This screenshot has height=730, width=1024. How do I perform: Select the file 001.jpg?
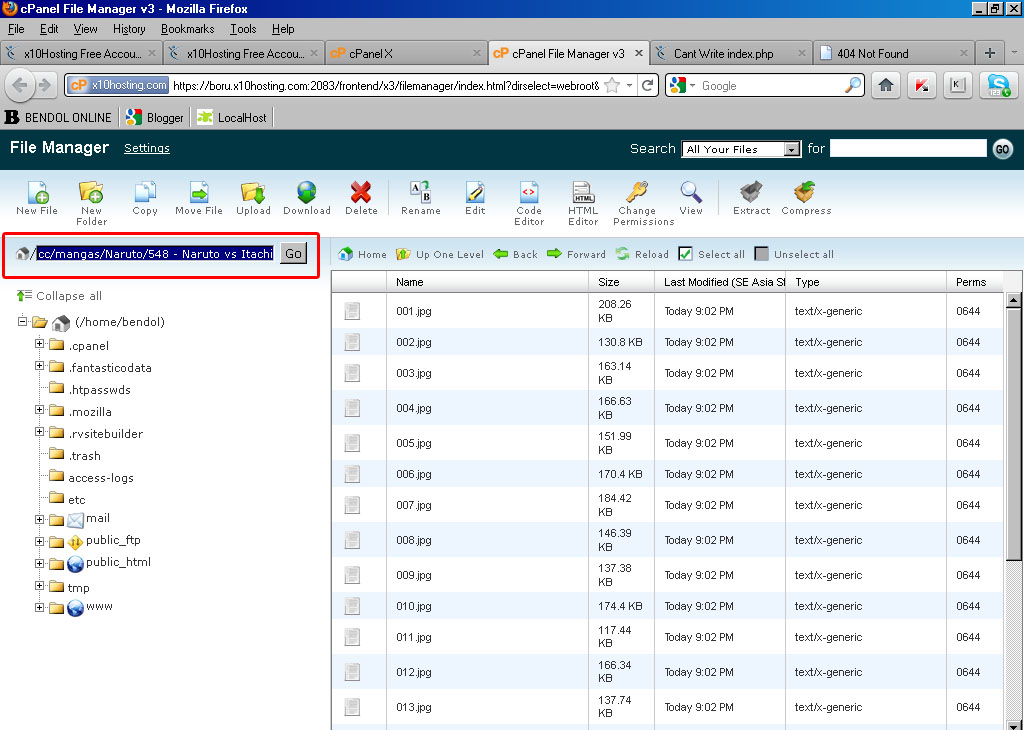click(414, 311)
